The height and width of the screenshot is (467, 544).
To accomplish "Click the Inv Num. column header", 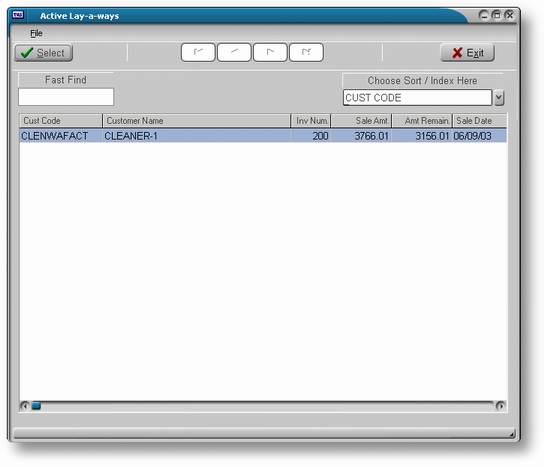I will (311, 121).
